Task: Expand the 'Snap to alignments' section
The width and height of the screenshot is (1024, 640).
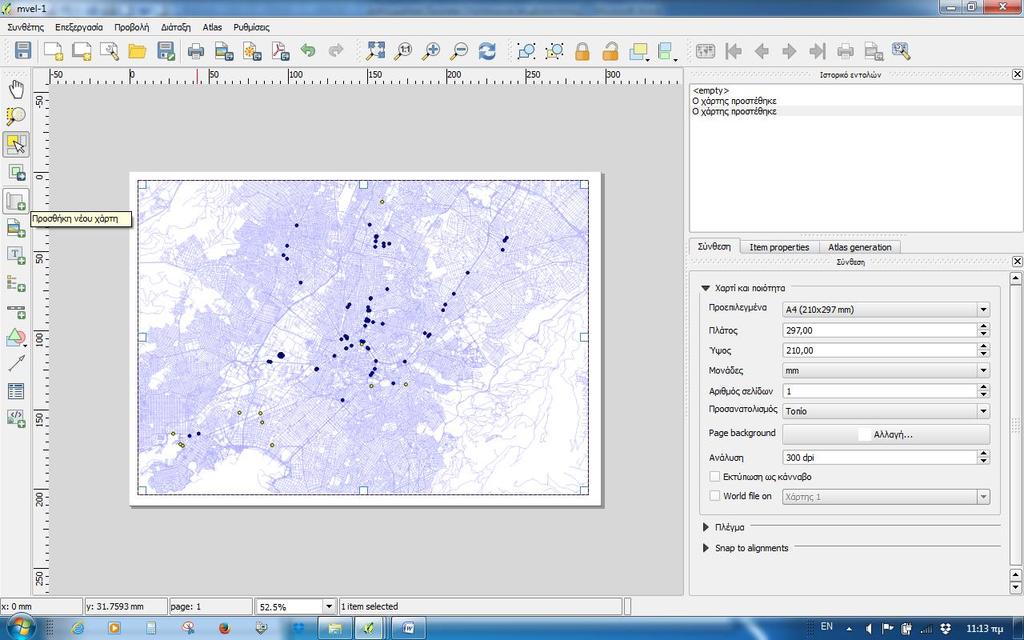Action: tap(705, 548)
